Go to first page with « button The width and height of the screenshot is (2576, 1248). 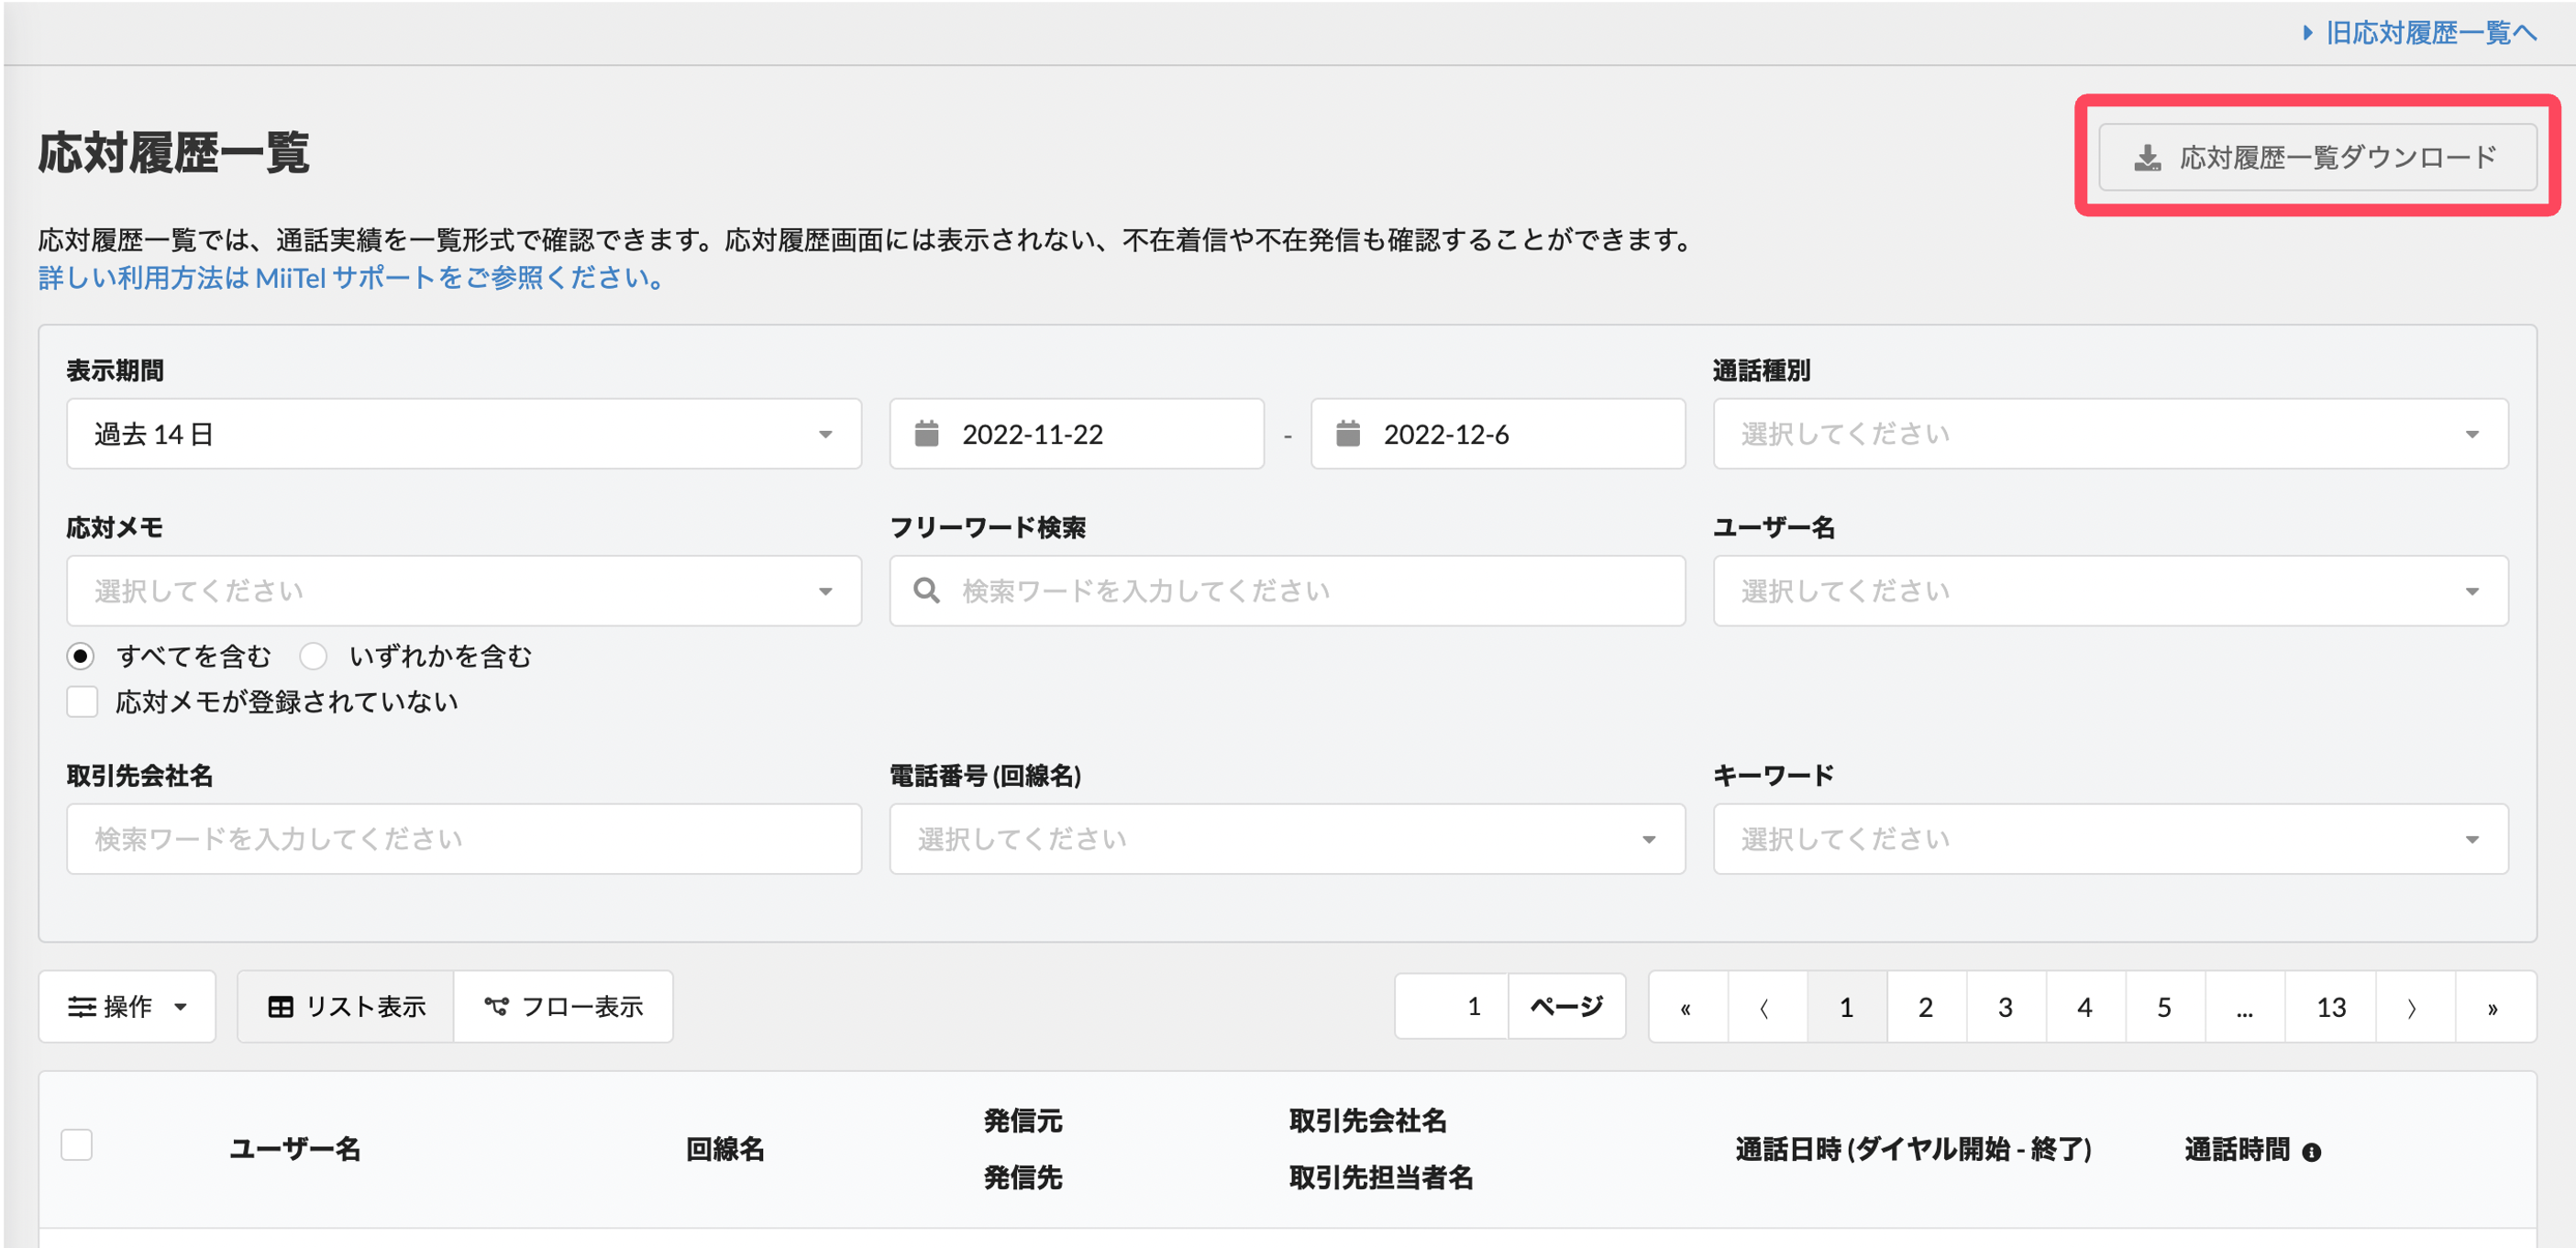[x=1688, y=1007]
